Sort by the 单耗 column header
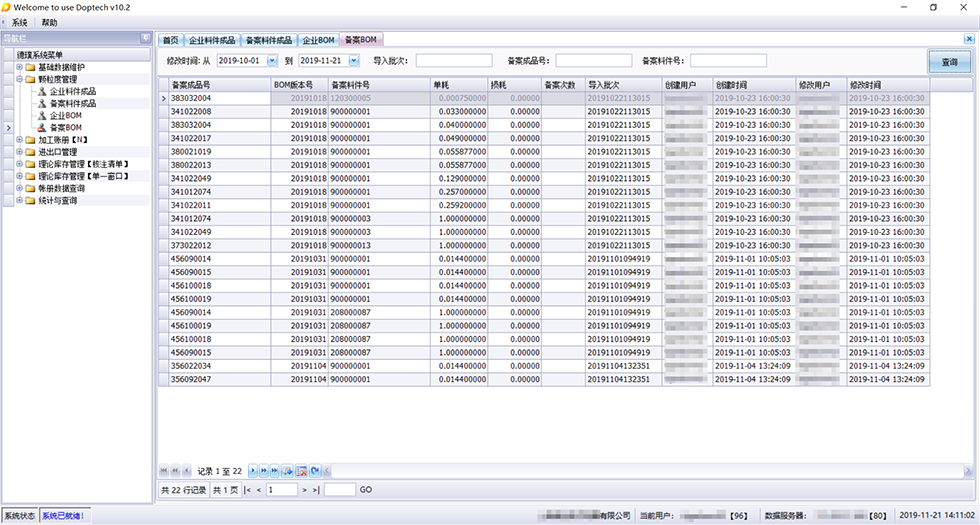The height and width of the screenshot is (525, 980). pyautogui.click(x=458, y=85)
